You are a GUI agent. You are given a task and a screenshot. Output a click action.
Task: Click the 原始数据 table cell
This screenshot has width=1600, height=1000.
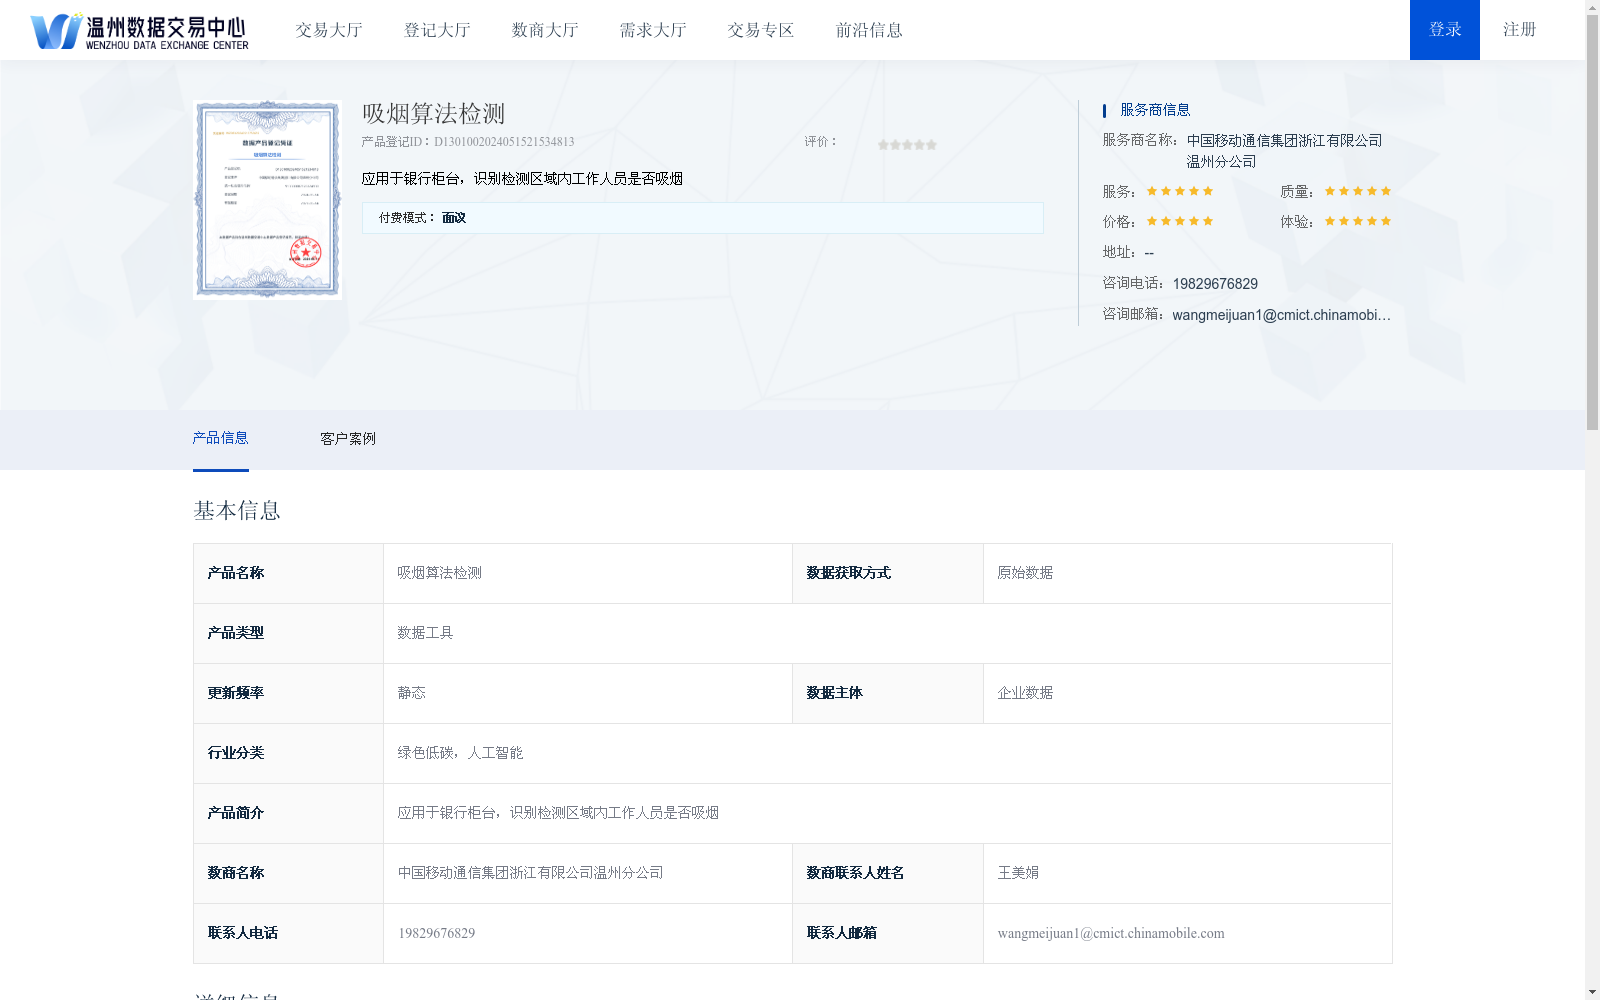1187,573
